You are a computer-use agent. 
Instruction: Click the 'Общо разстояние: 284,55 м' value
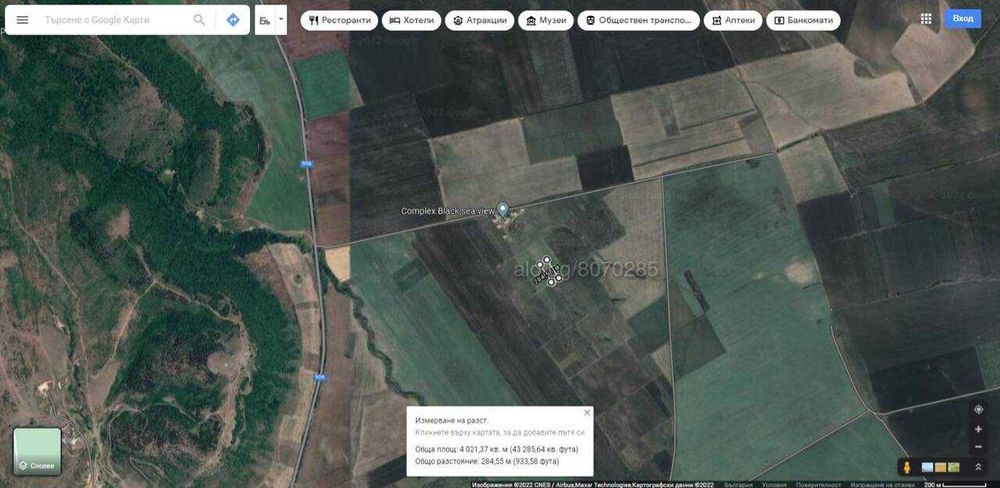coord(487,461)
